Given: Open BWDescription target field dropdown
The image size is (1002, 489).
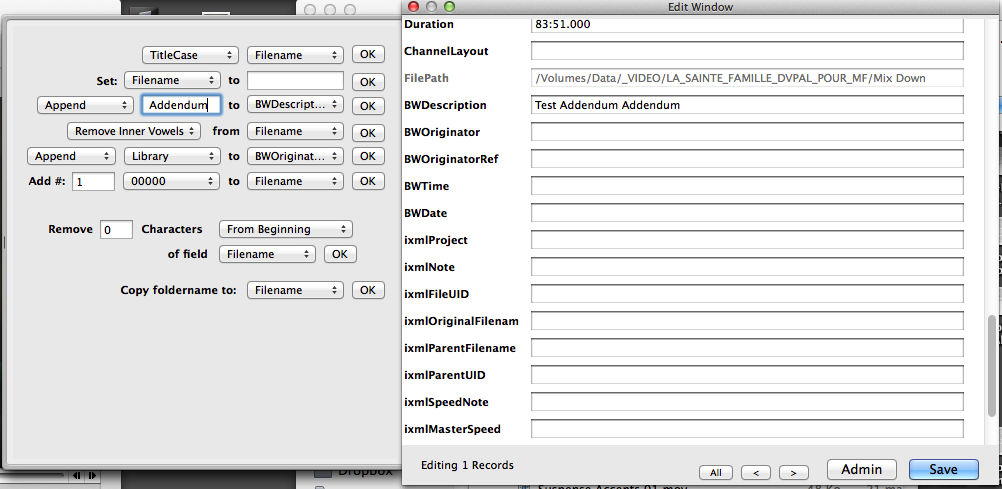Looking at the screenshot, I should (x=295, y=105).
